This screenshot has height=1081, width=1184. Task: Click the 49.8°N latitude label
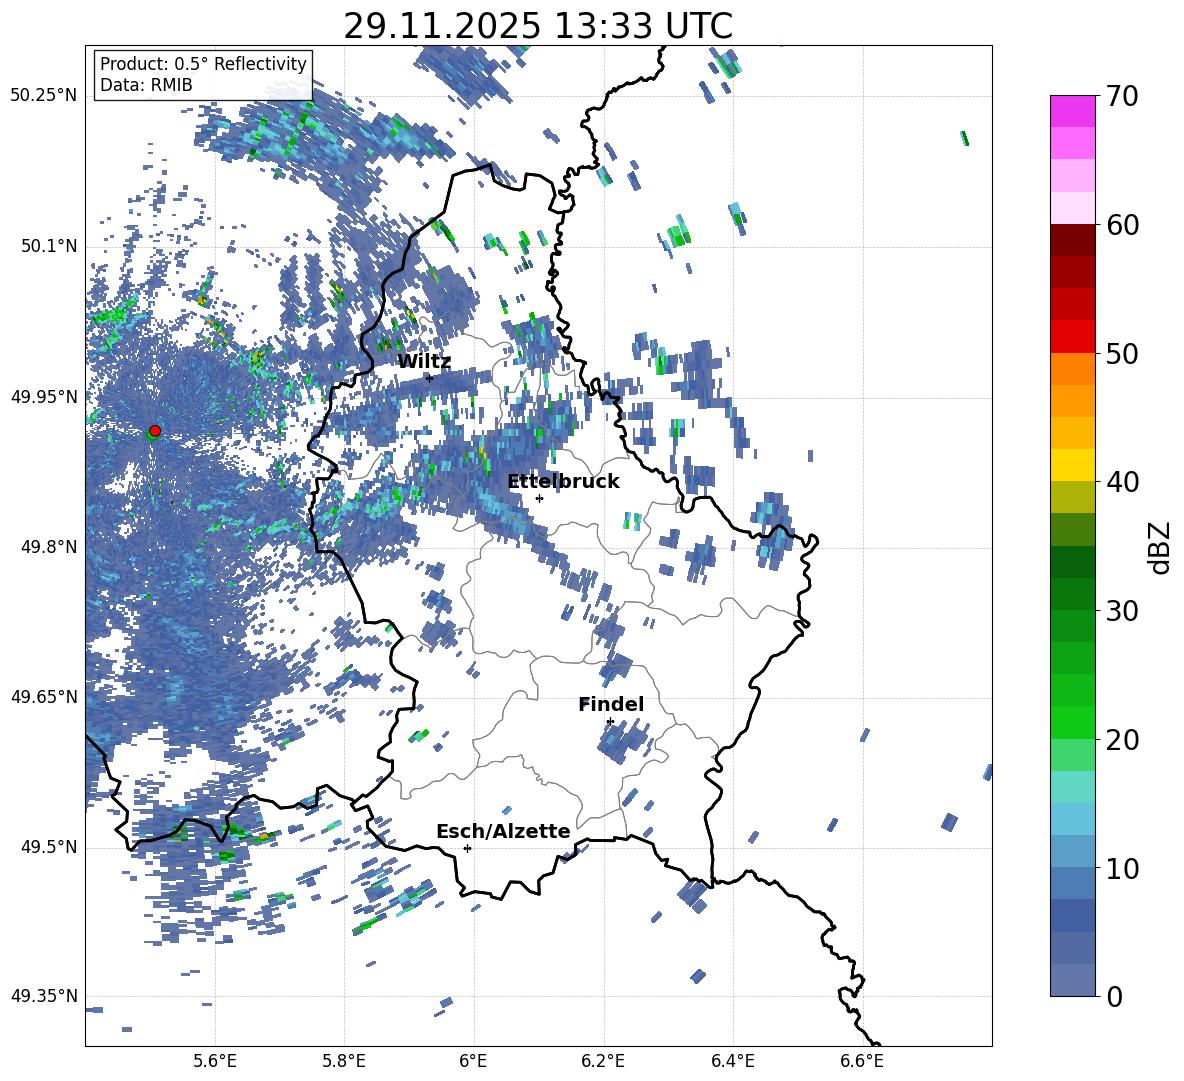(50, 546)
